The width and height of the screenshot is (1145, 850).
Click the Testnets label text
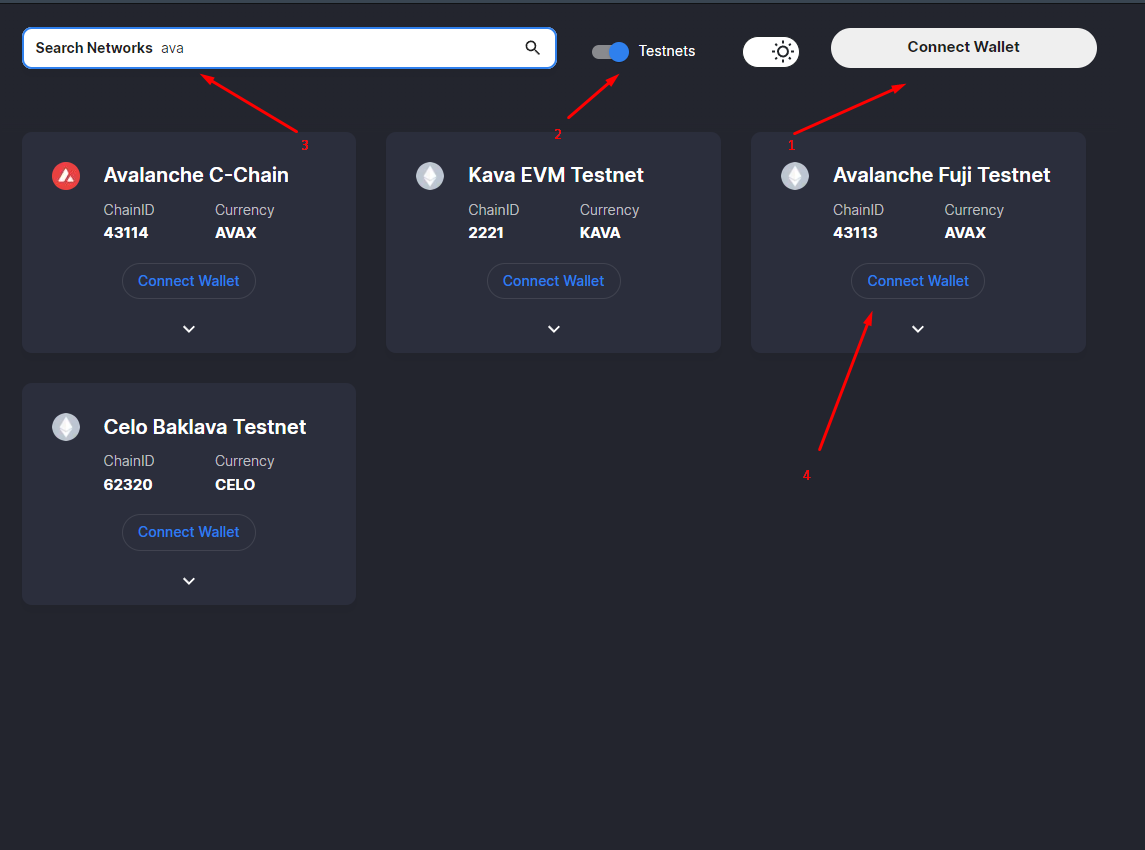point(667,51)
